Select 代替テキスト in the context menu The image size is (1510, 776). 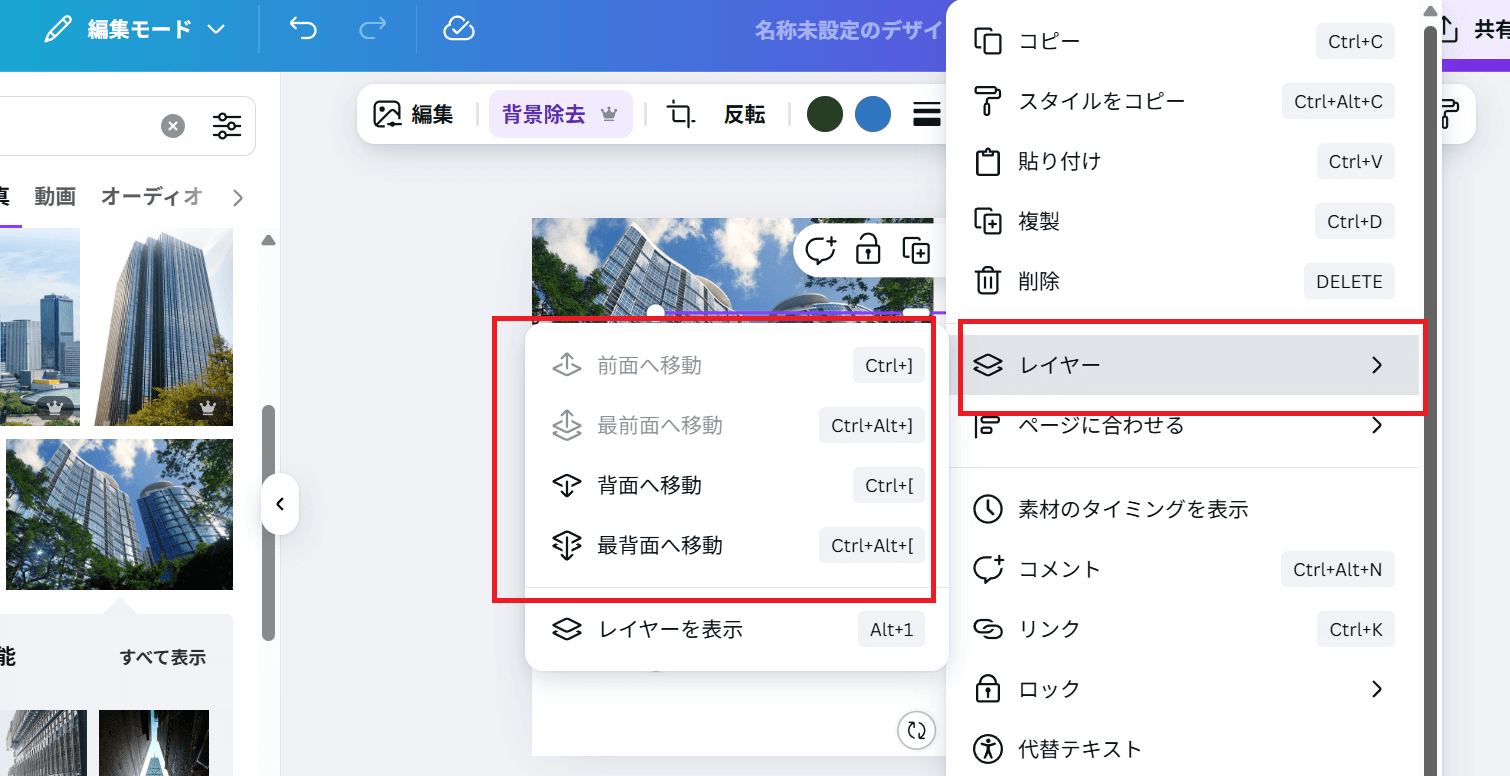[1183, 749]
